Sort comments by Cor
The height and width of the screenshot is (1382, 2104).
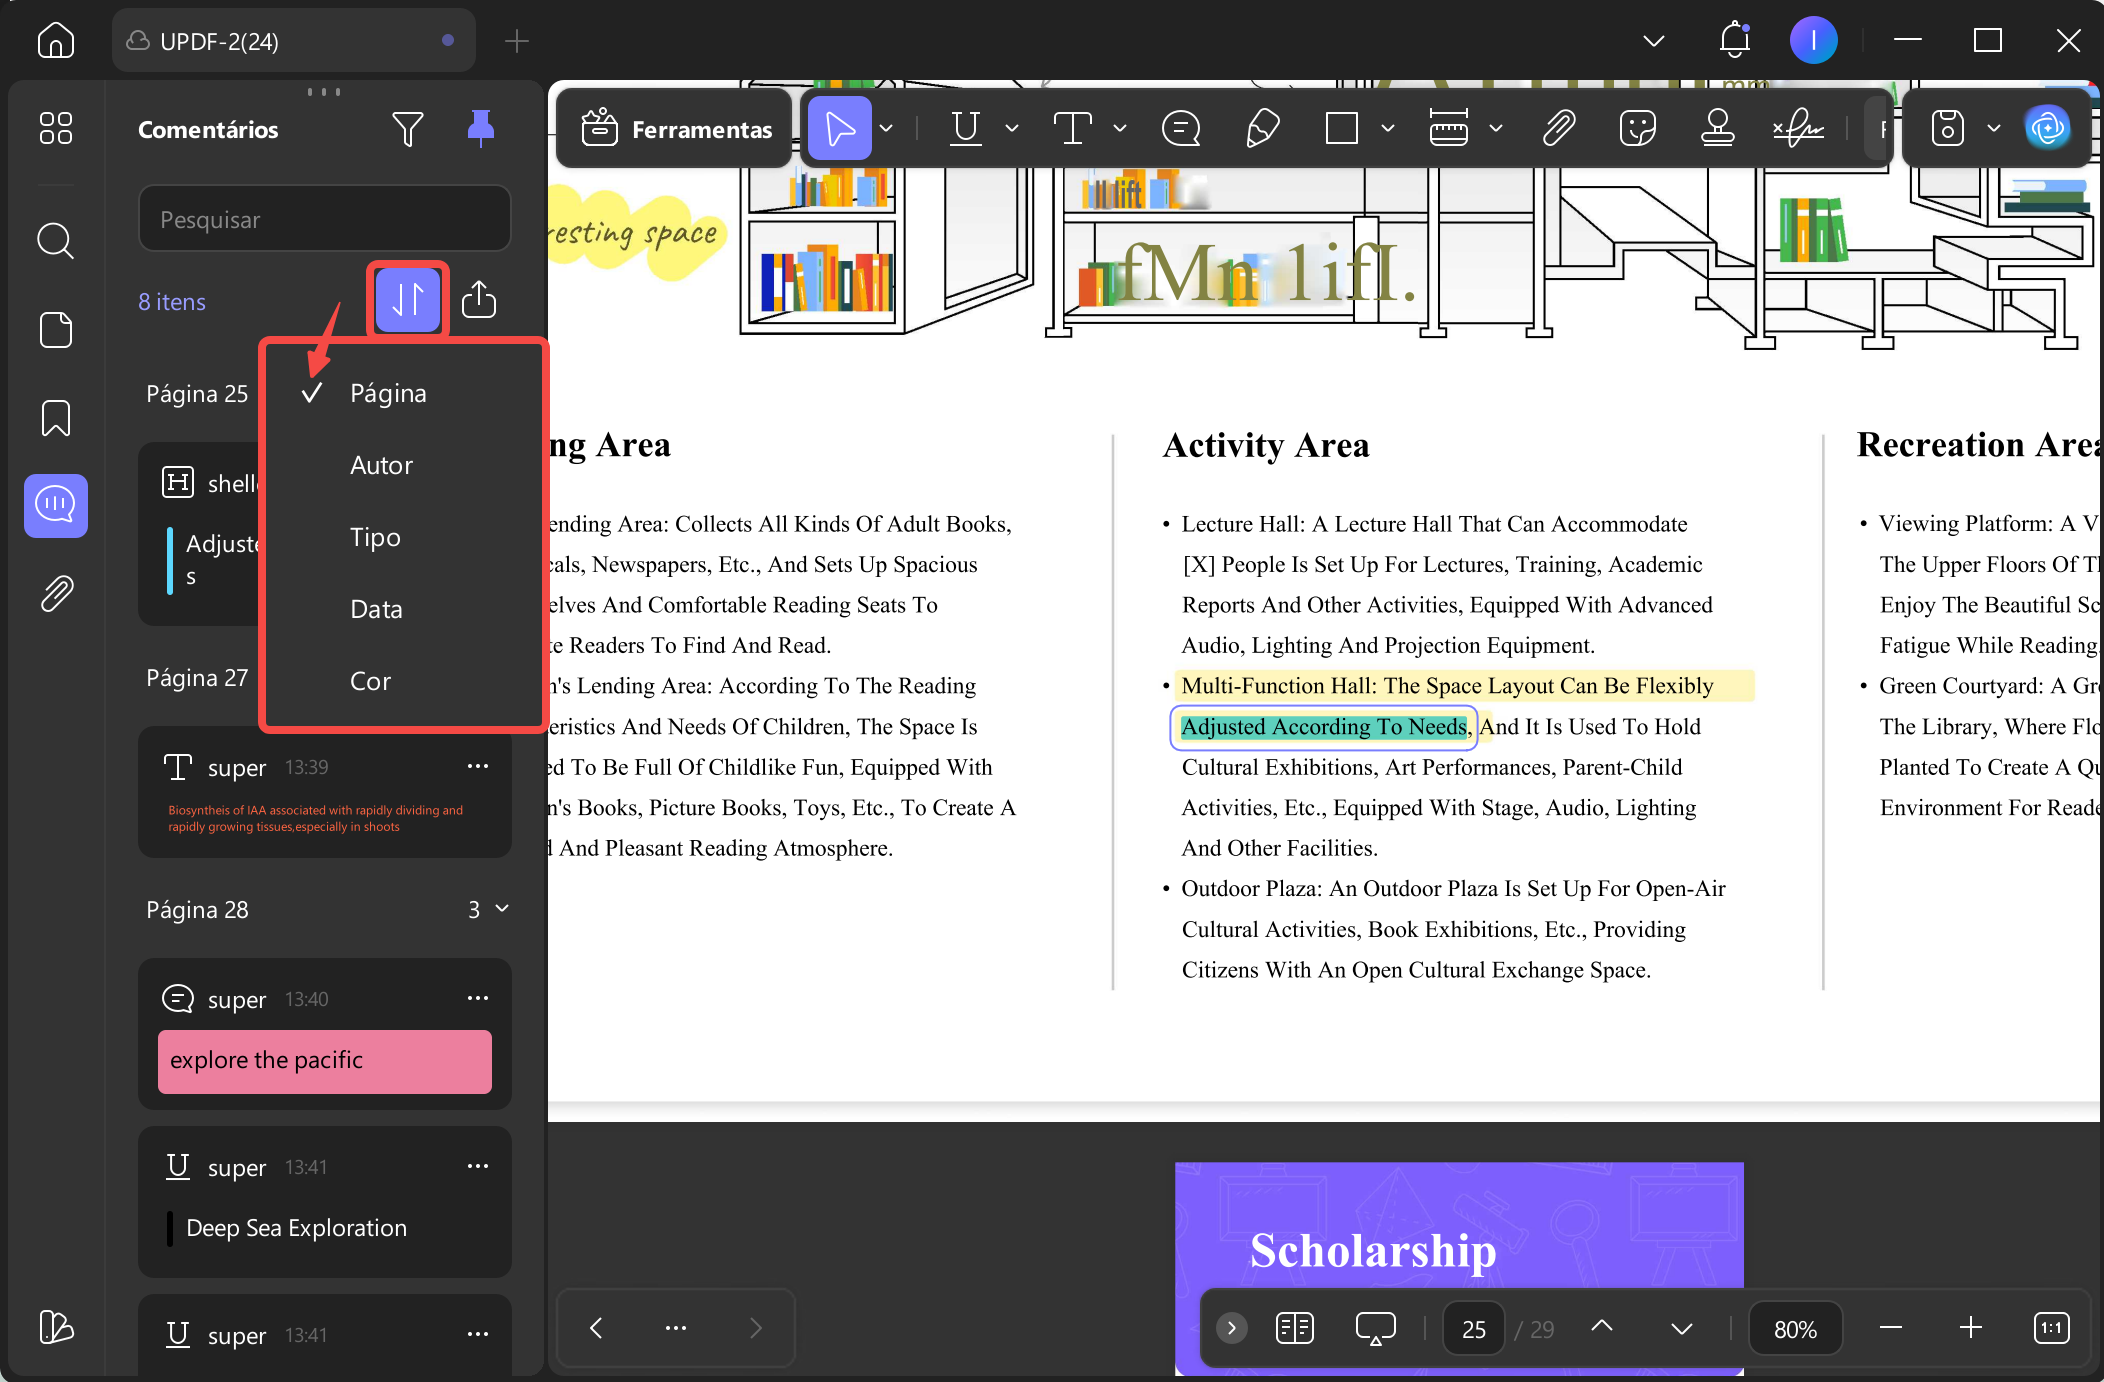pyautogui.click(x=405, y=681)
